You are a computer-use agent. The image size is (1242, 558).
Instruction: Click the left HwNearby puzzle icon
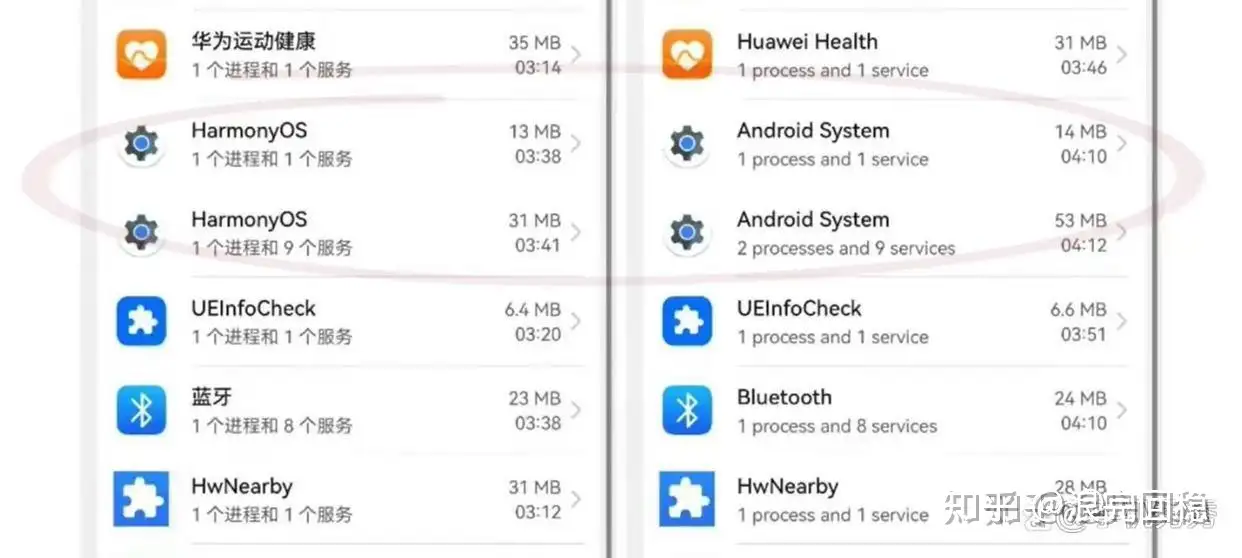[x=141, y=499]
